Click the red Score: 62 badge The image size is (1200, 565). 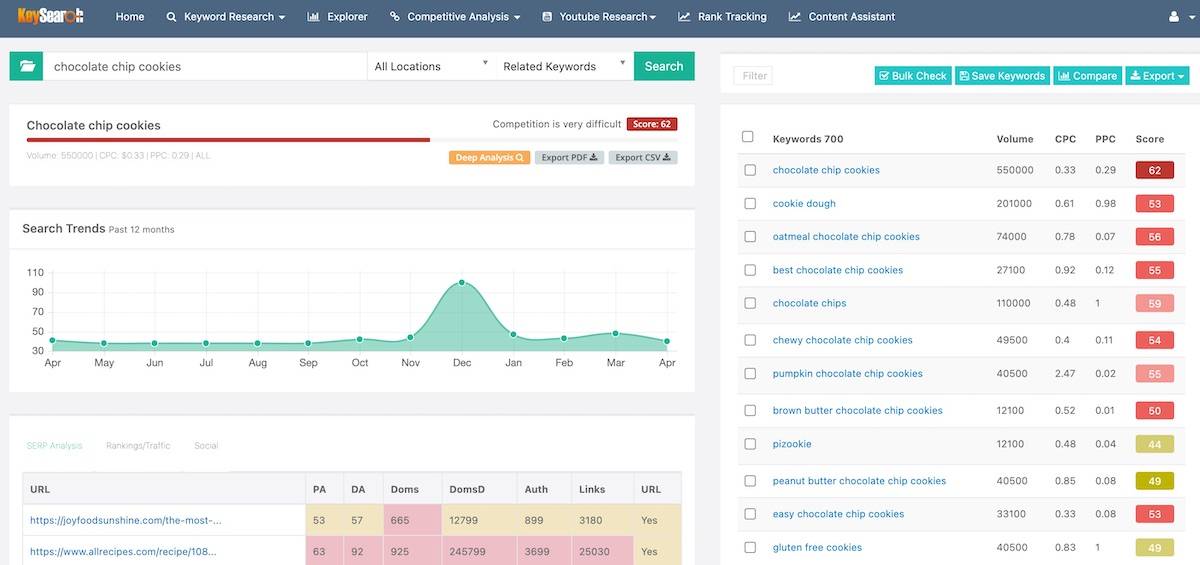652,124
